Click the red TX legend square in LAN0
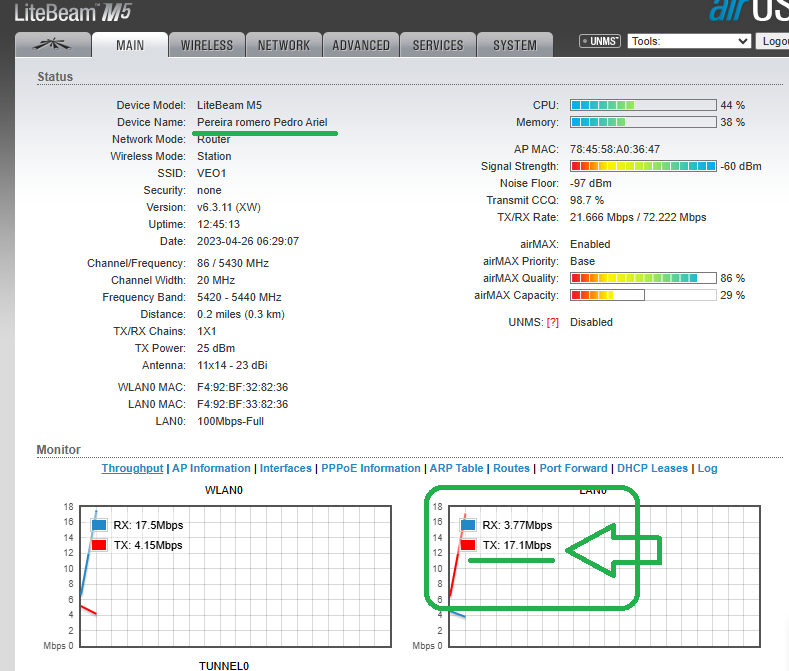 tap(468, 545)
